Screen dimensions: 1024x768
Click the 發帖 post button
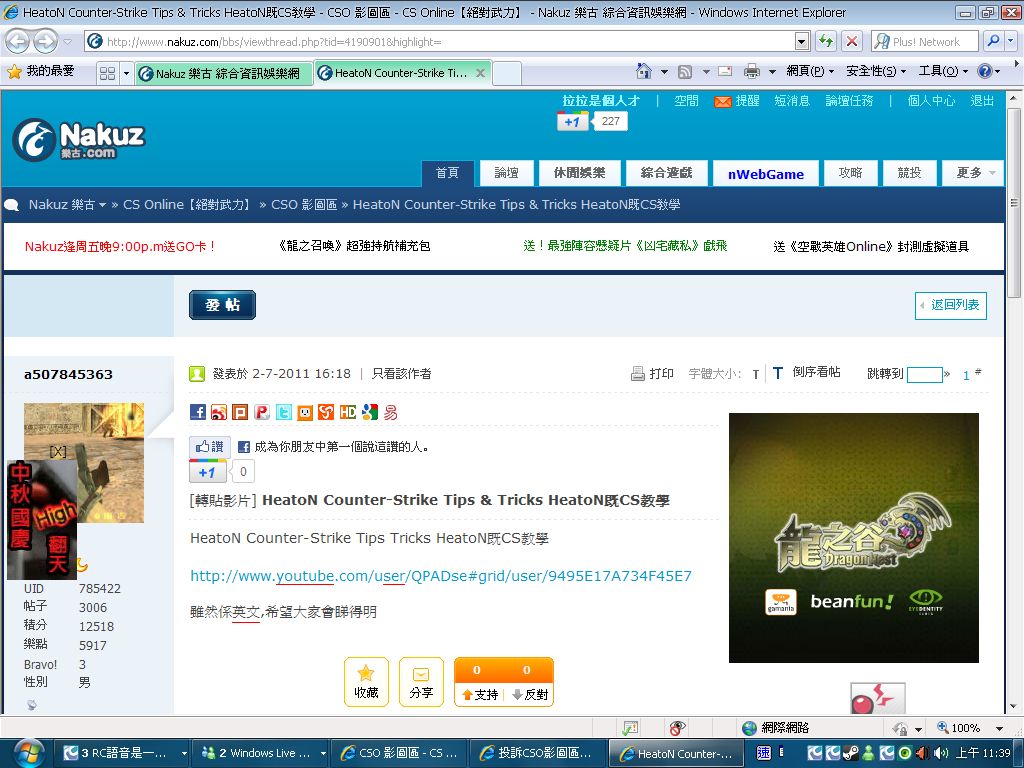[x=223, y=305]
